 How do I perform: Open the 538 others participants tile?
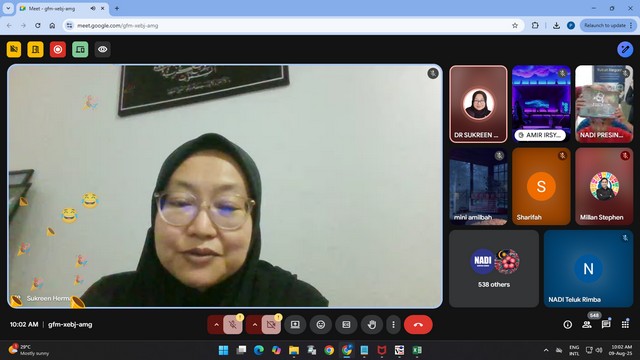point(494,269)
